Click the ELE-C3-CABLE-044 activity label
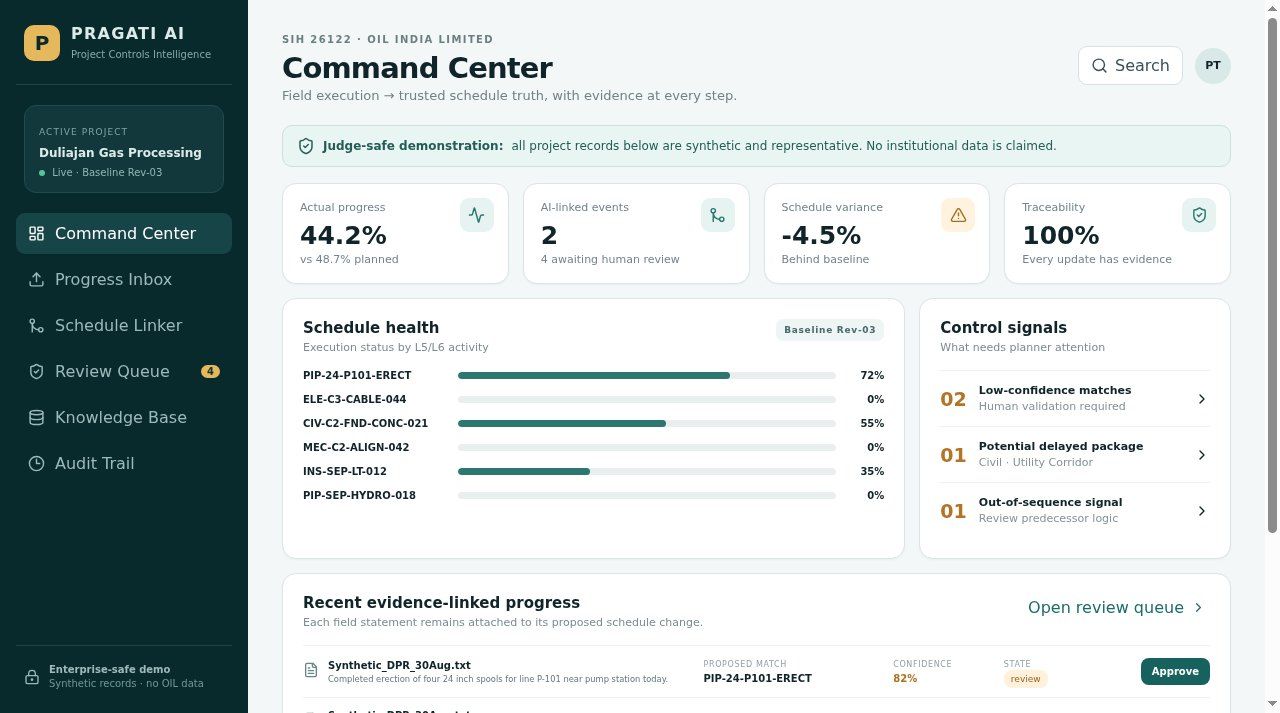Screen dimensions: 1280x713 point(354,400)
